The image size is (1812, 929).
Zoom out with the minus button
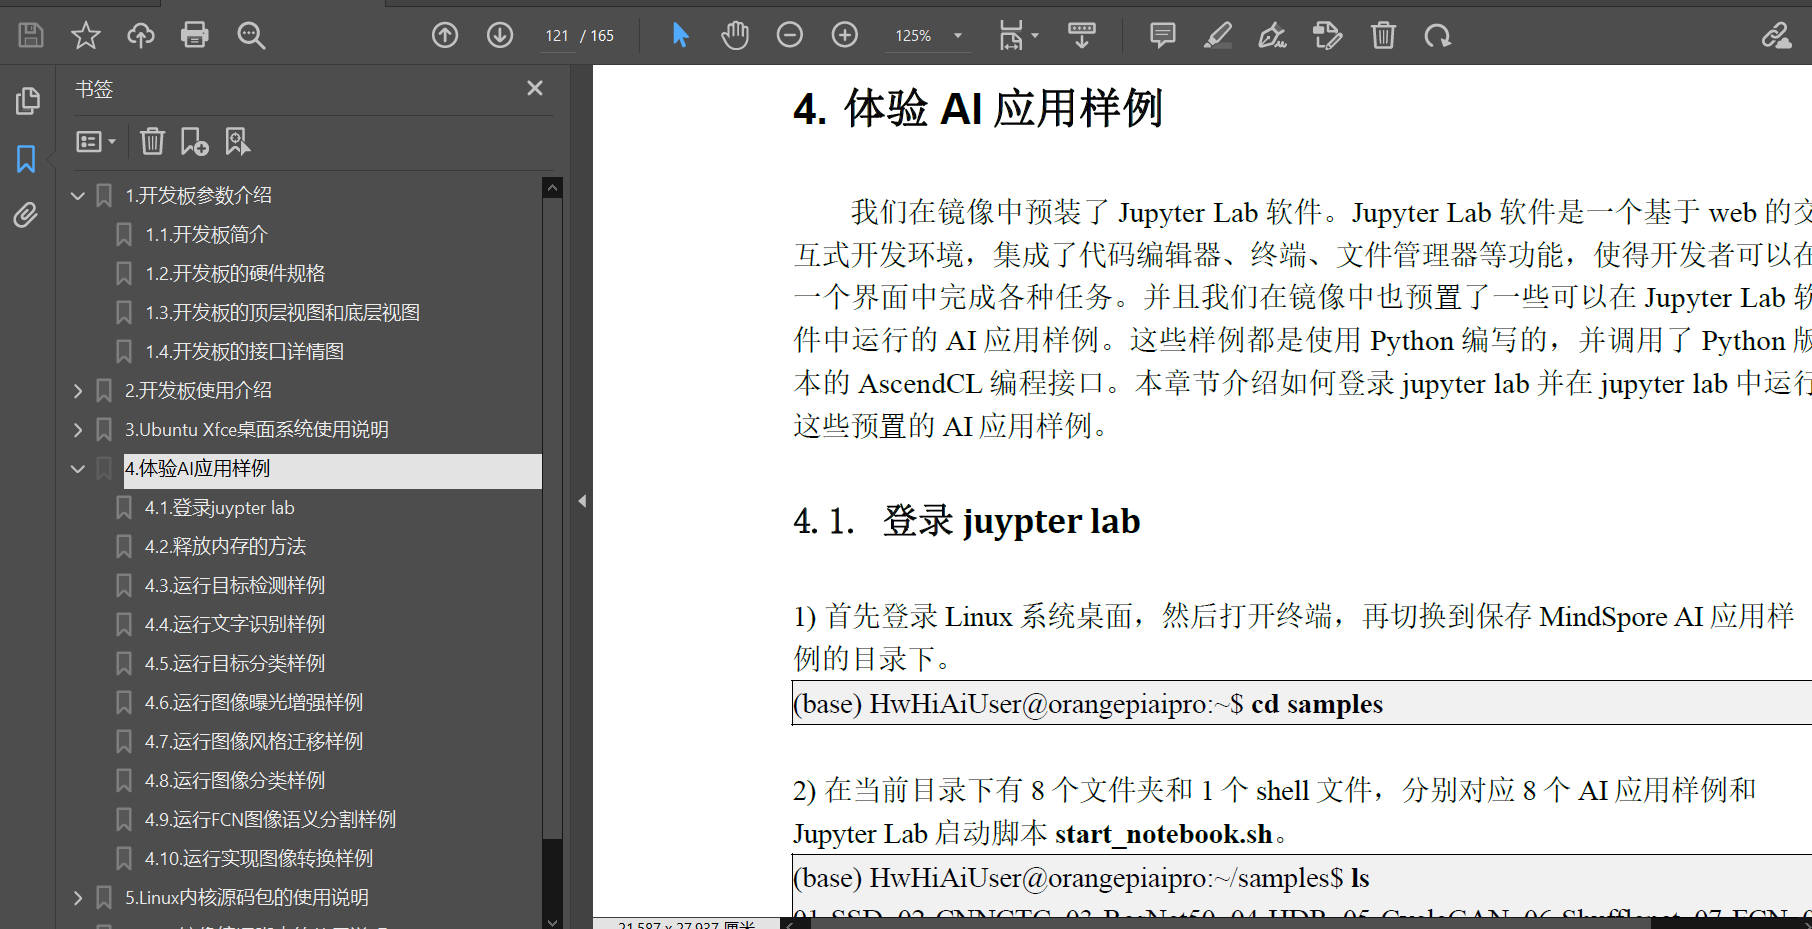click(790, 36)
